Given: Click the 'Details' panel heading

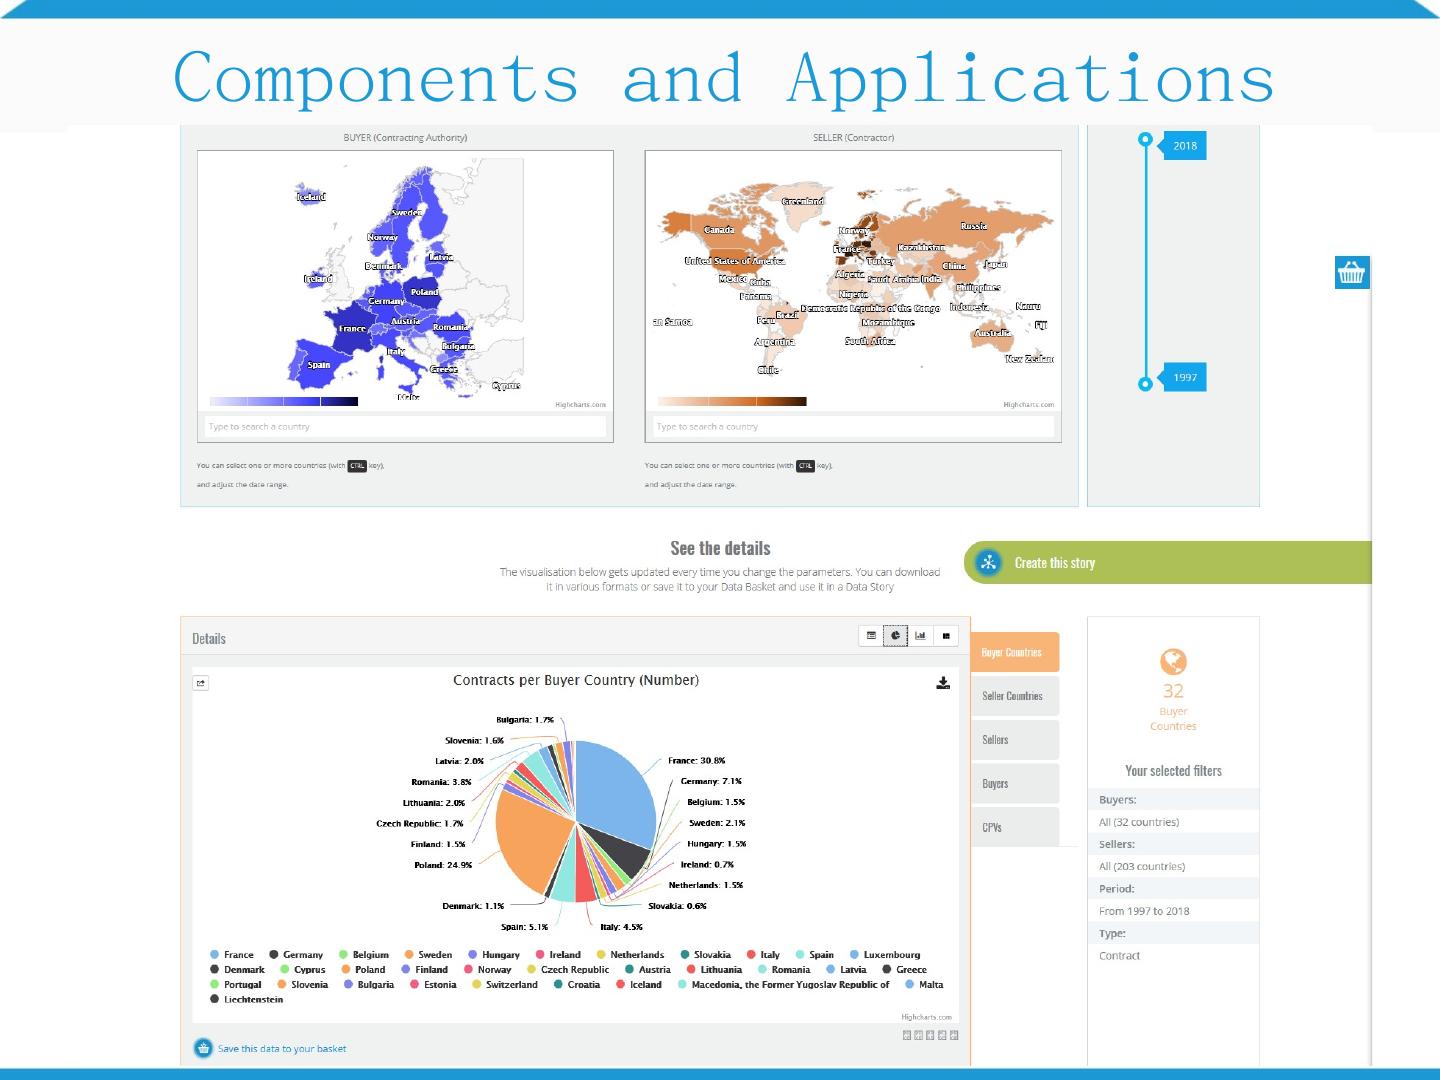Looking at the screenshot, I should 209,639.
